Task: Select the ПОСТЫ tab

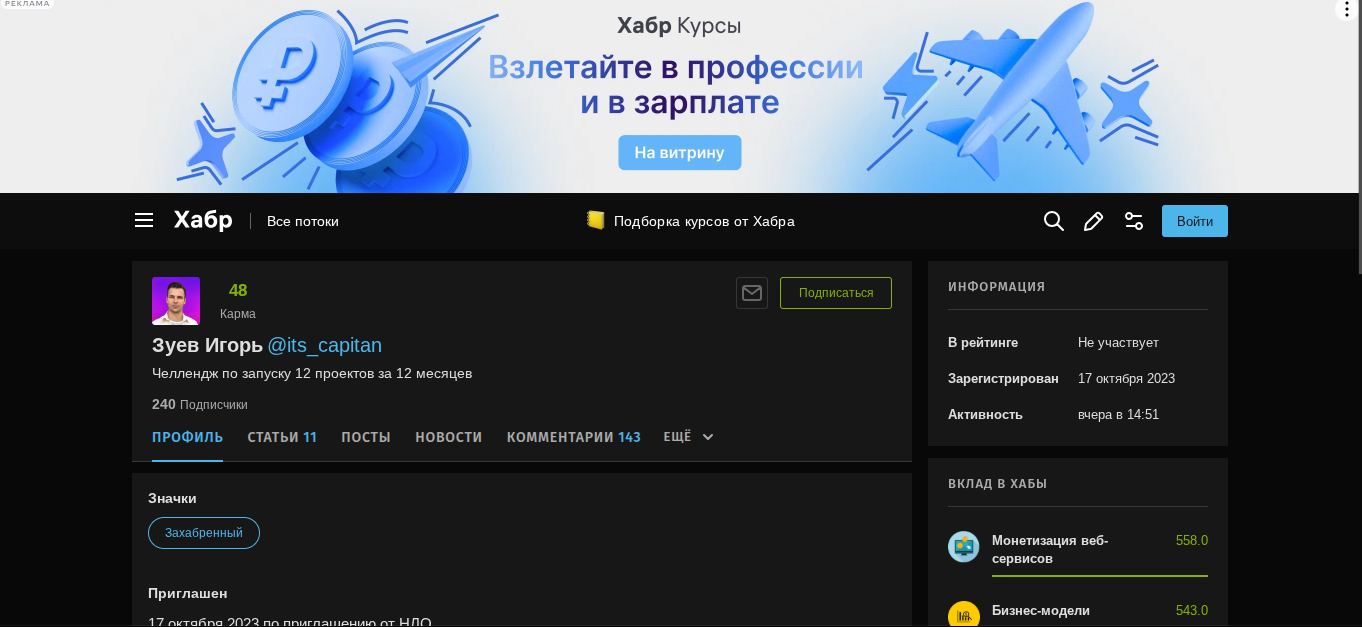Action: pos(366,437)
